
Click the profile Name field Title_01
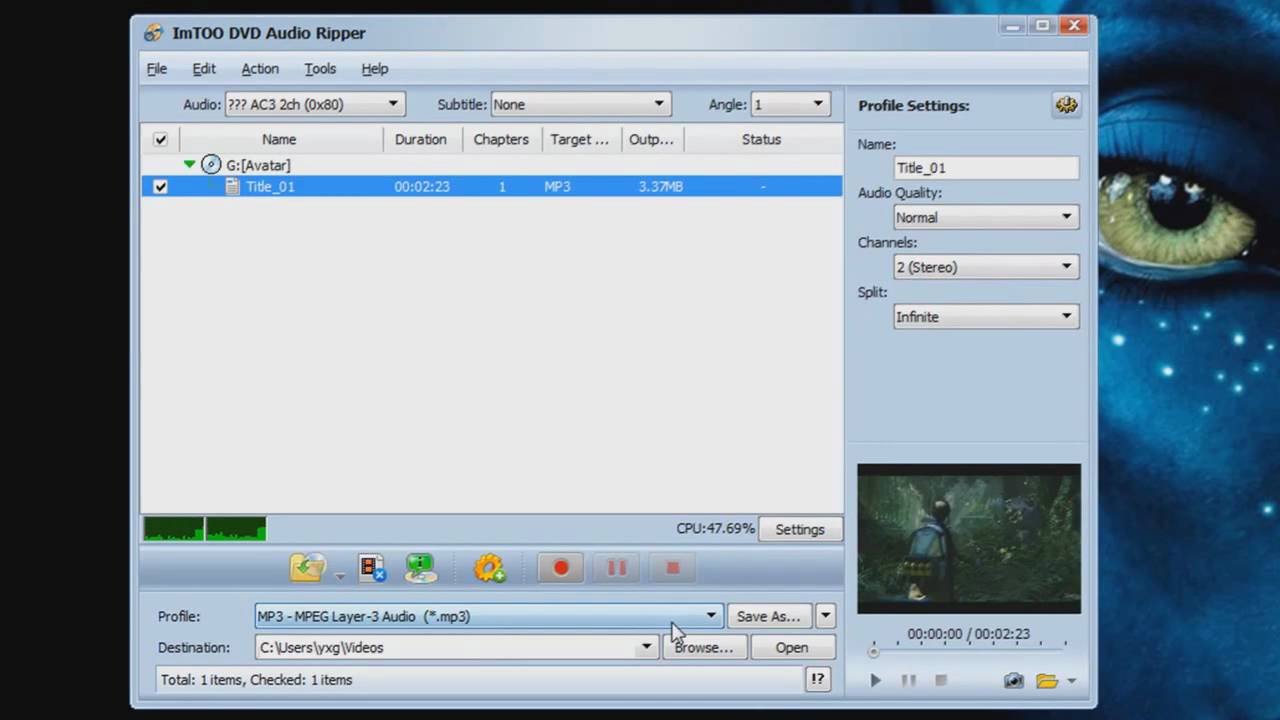click(986, 168)
